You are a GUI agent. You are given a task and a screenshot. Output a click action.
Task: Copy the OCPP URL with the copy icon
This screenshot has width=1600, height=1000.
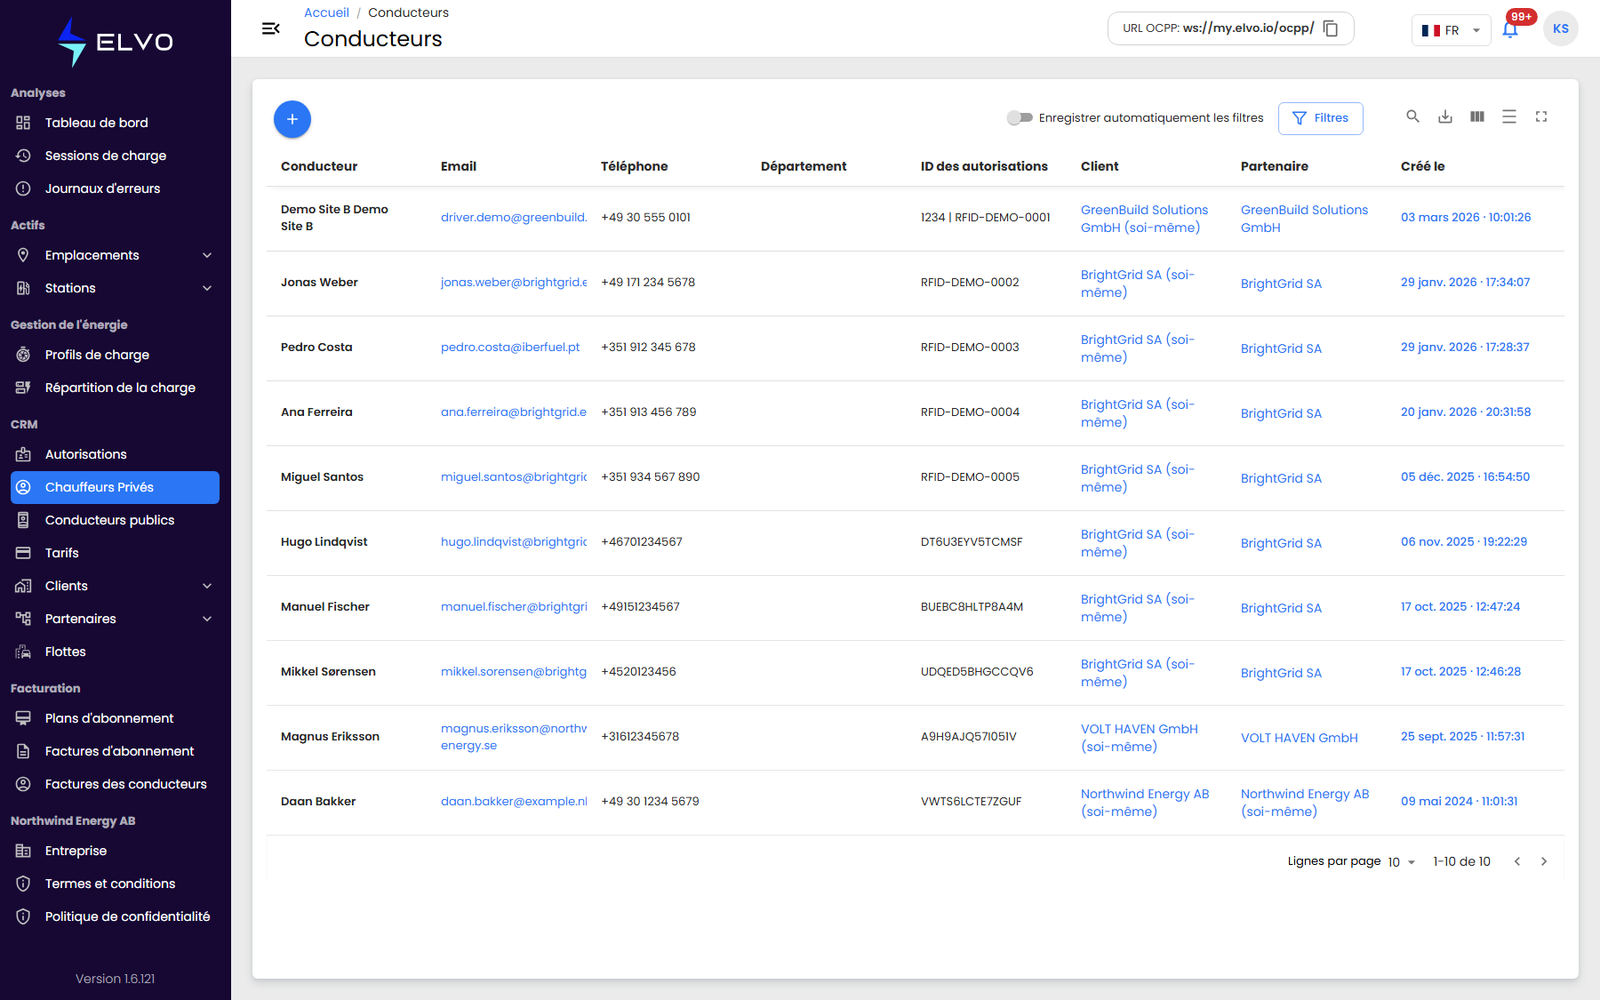point(1331,28)
